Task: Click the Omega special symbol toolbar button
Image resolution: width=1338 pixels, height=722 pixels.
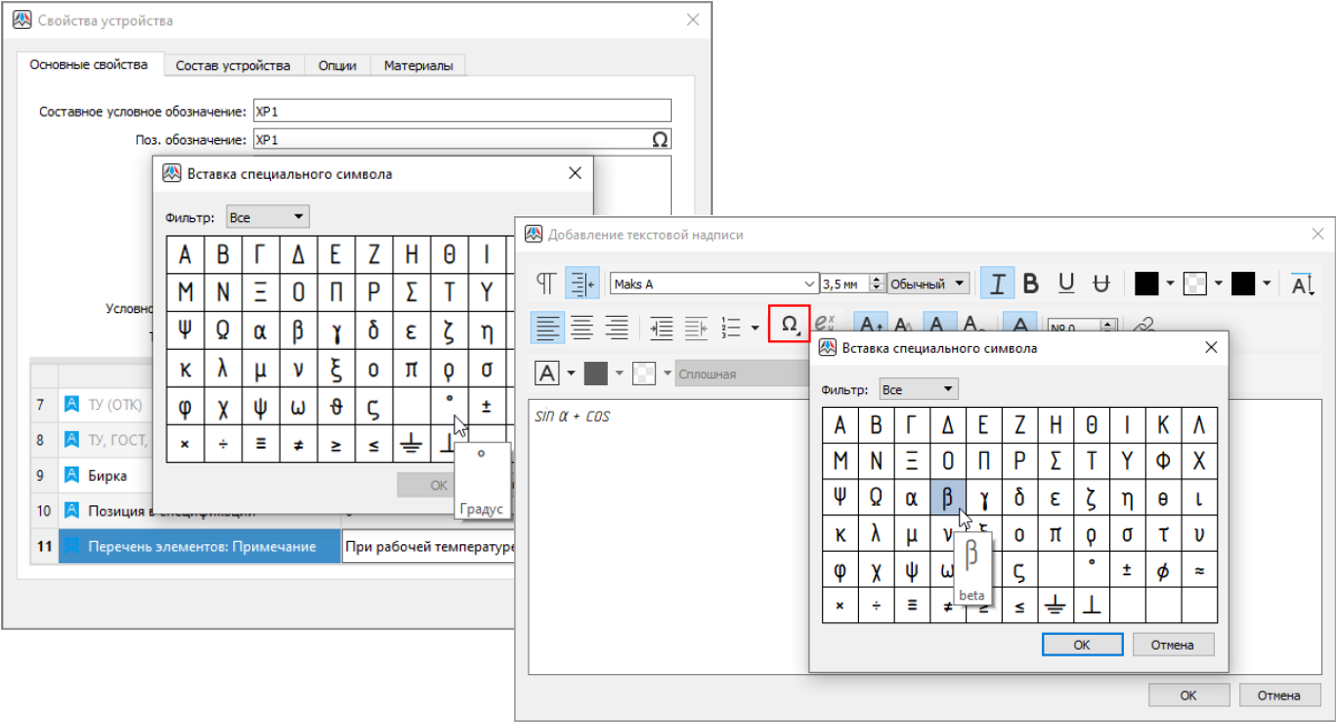Action: pyautogui.click(x=789, y=325)
